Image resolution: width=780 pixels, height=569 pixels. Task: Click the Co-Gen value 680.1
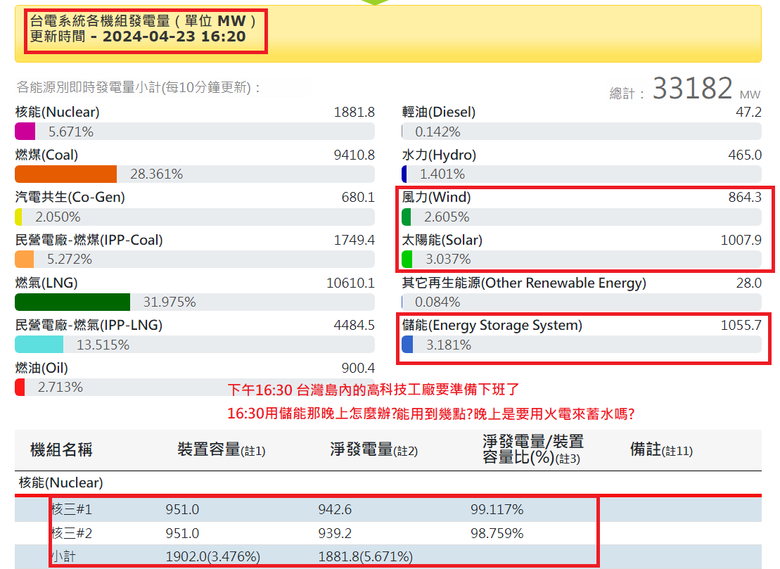tap(358, 197)
